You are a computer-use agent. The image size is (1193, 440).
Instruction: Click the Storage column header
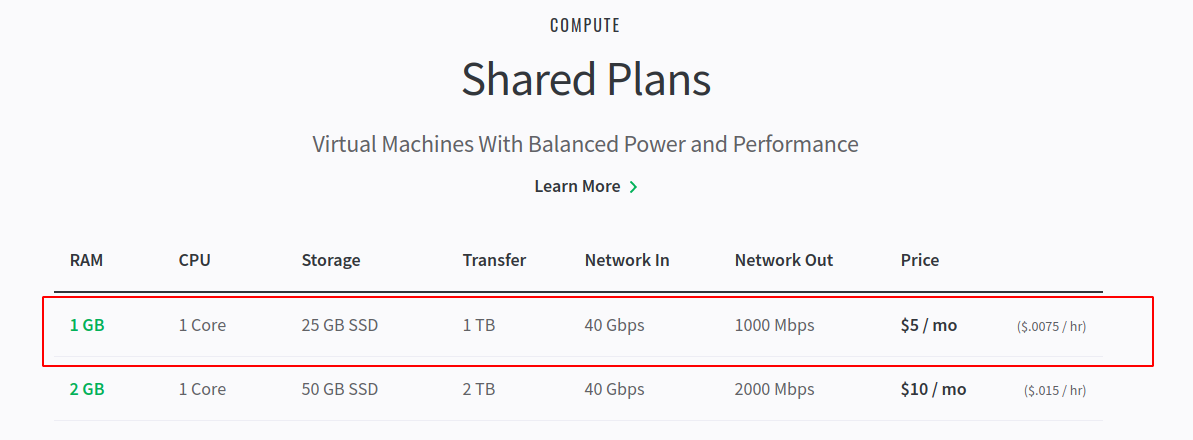click(331, 260)
